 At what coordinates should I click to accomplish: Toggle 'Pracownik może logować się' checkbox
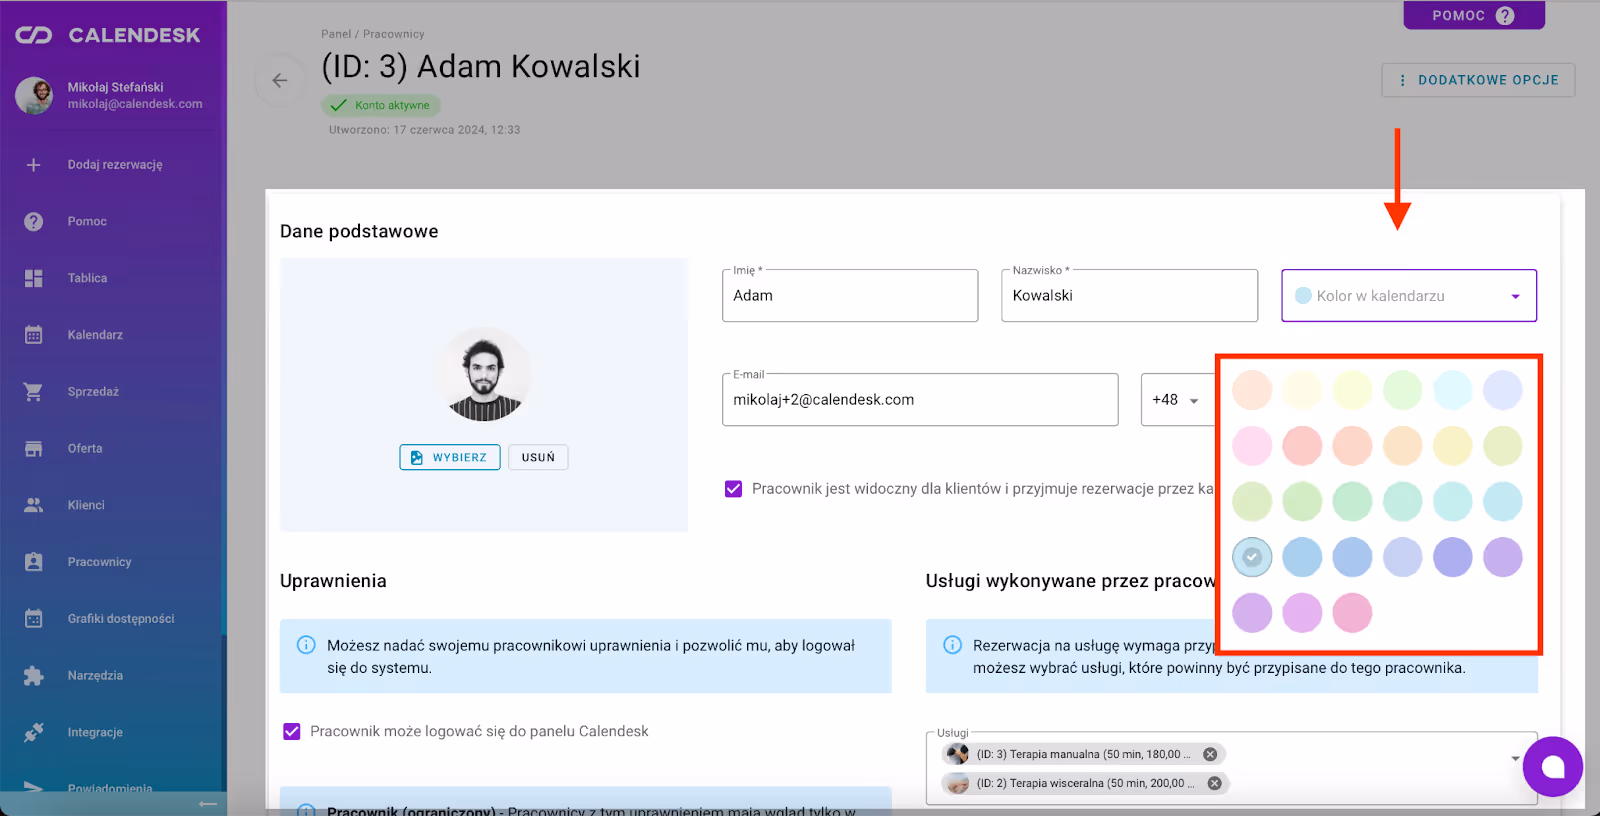point(292,732)
